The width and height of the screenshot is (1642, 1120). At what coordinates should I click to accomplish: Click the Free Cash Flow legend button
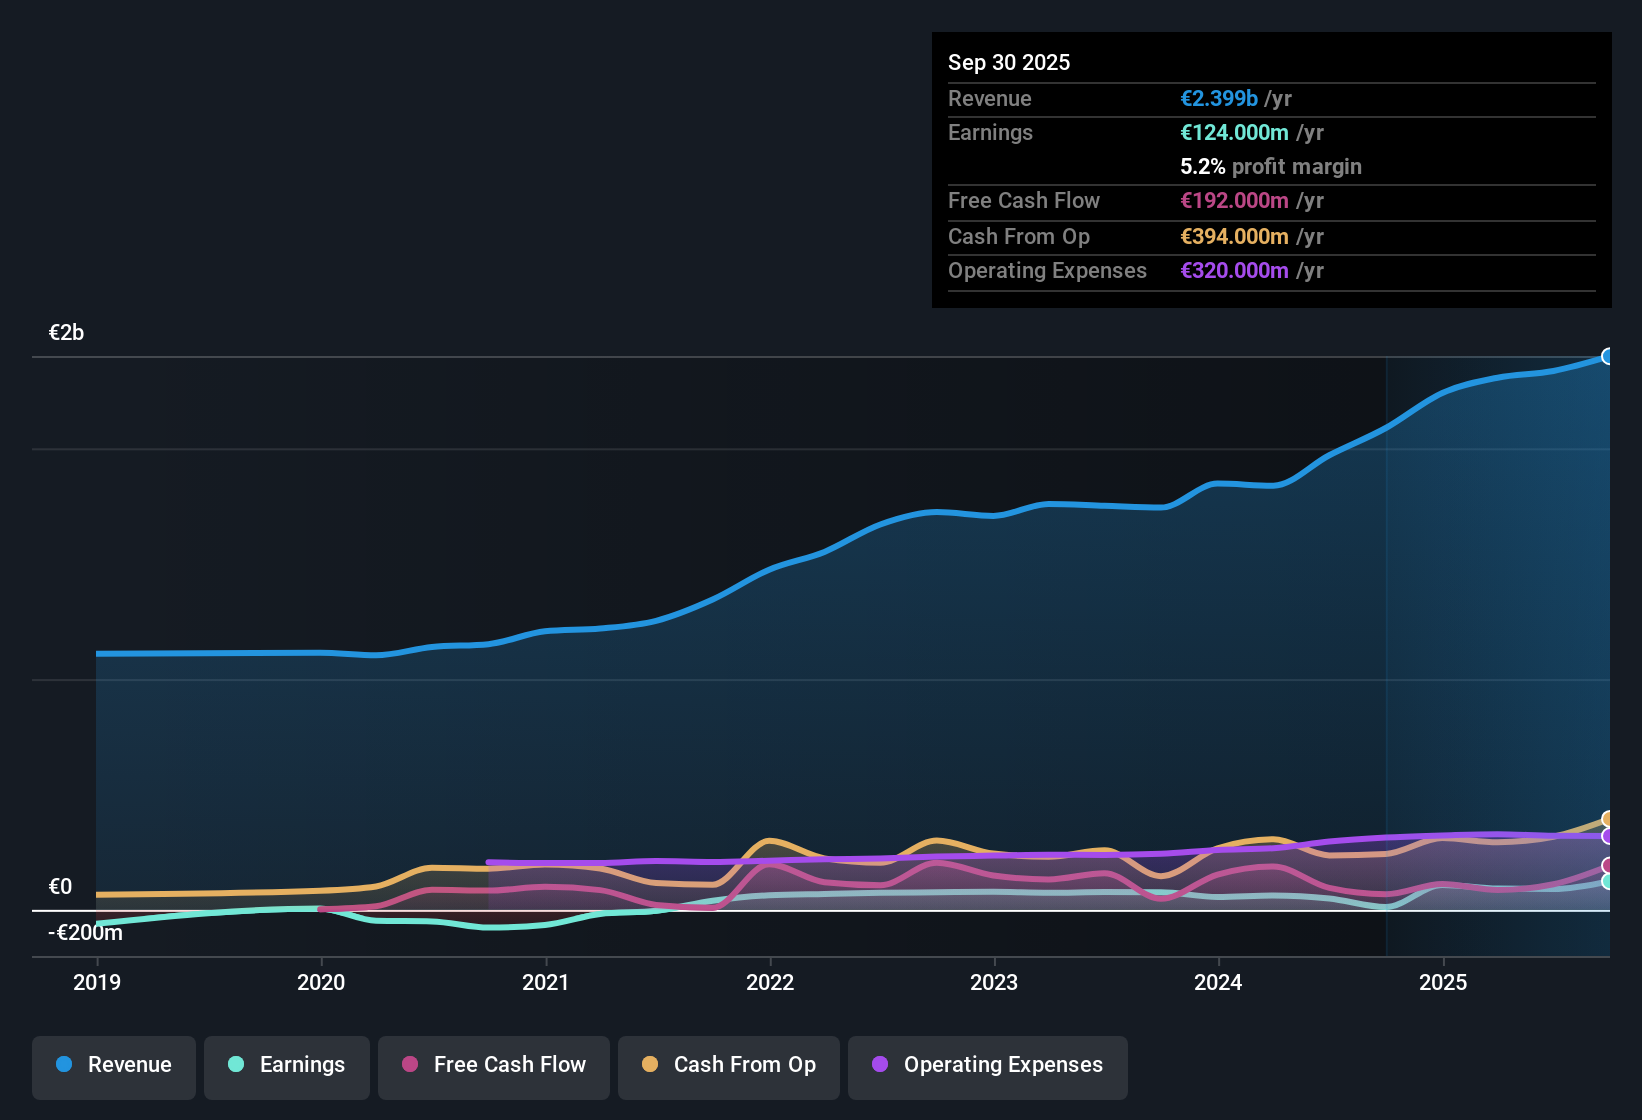493,1065
